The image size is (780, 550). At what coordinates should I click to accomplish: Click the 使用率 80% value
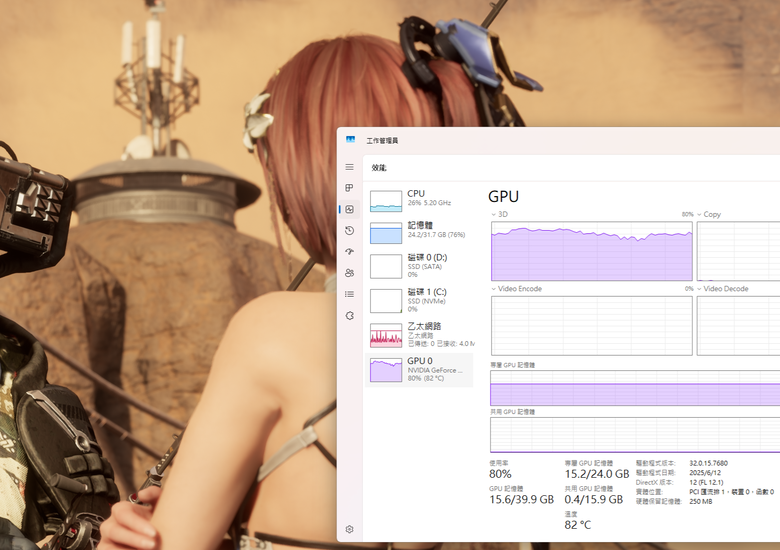(500, 474)
